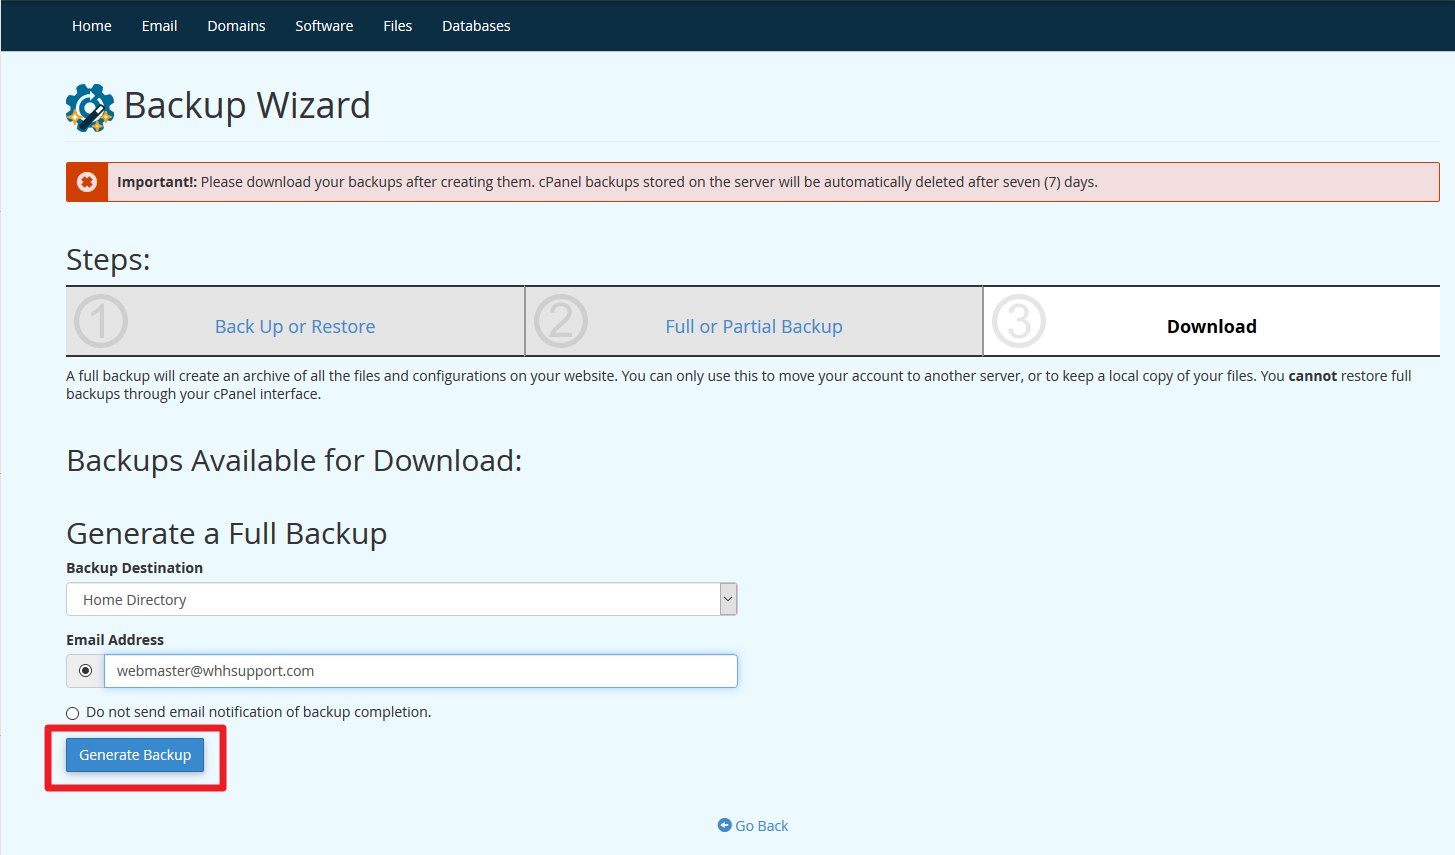Open the Backup Destination dropdown
Screen dimensions: 1455x855
[400, 600]
